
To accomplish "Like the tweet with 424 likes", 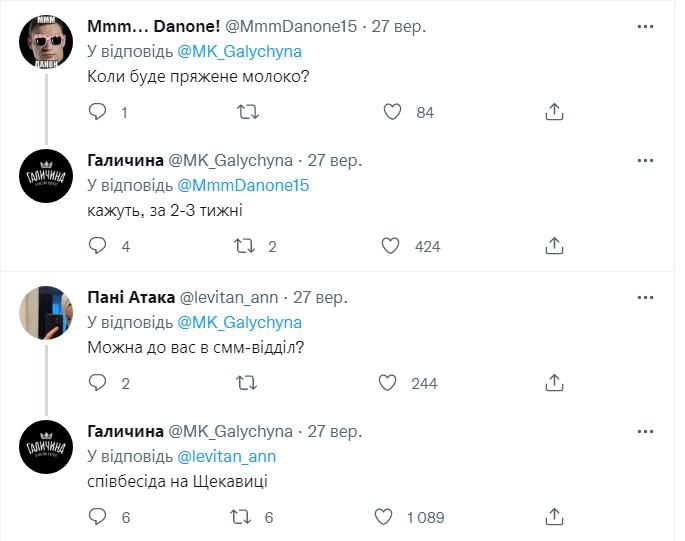I will (x=394, y=246).
